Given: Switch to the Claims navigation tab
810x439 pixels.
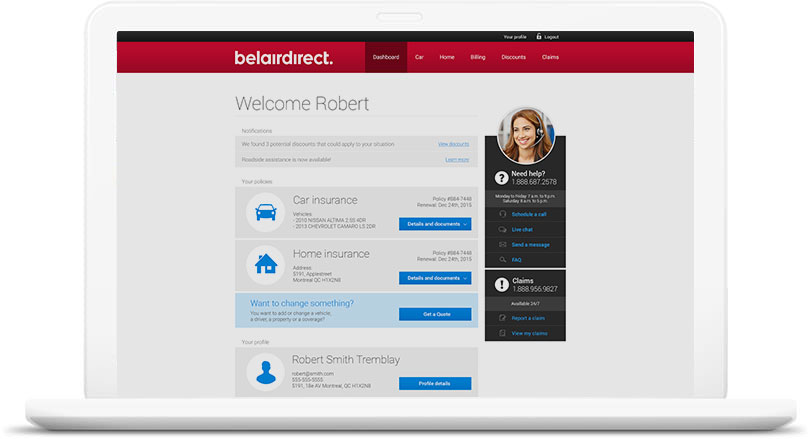Looking at the screenshot, I should click(x=550, y=57).
